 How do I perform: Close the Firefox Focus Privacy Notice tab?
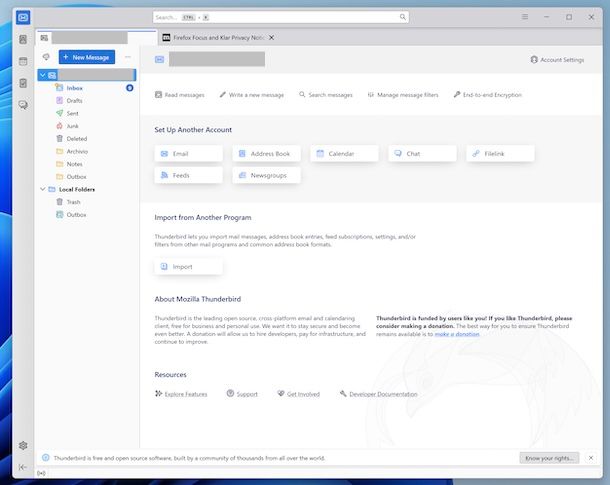pyautogui.click(x=272, y=38)
